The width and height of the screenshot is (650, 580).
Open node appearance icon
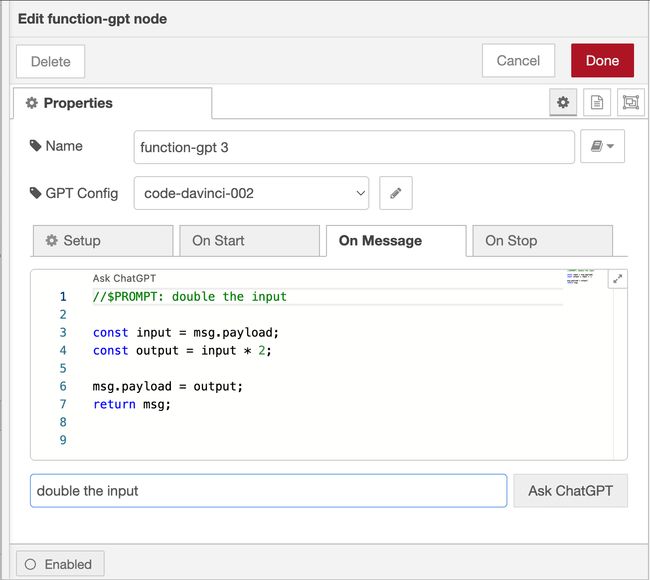click(x=631, y=102)
